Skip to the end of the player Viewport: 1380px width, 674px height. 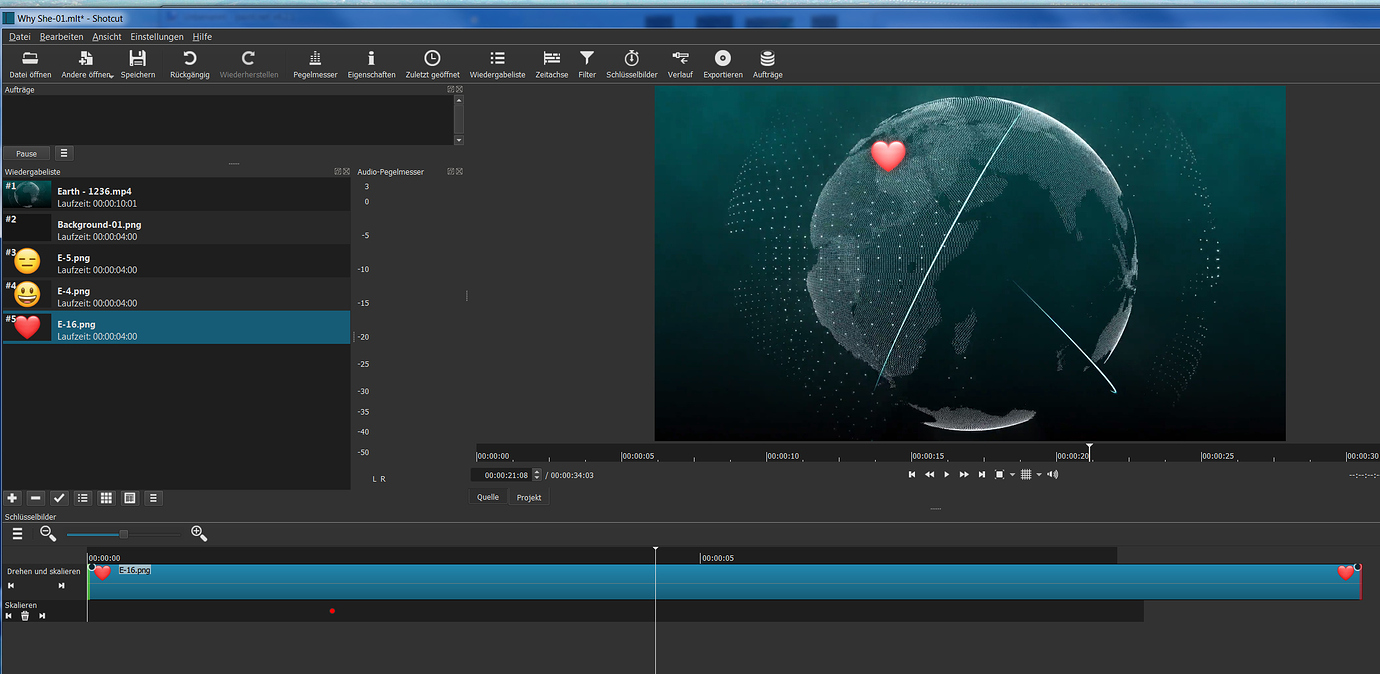point(982,475)
